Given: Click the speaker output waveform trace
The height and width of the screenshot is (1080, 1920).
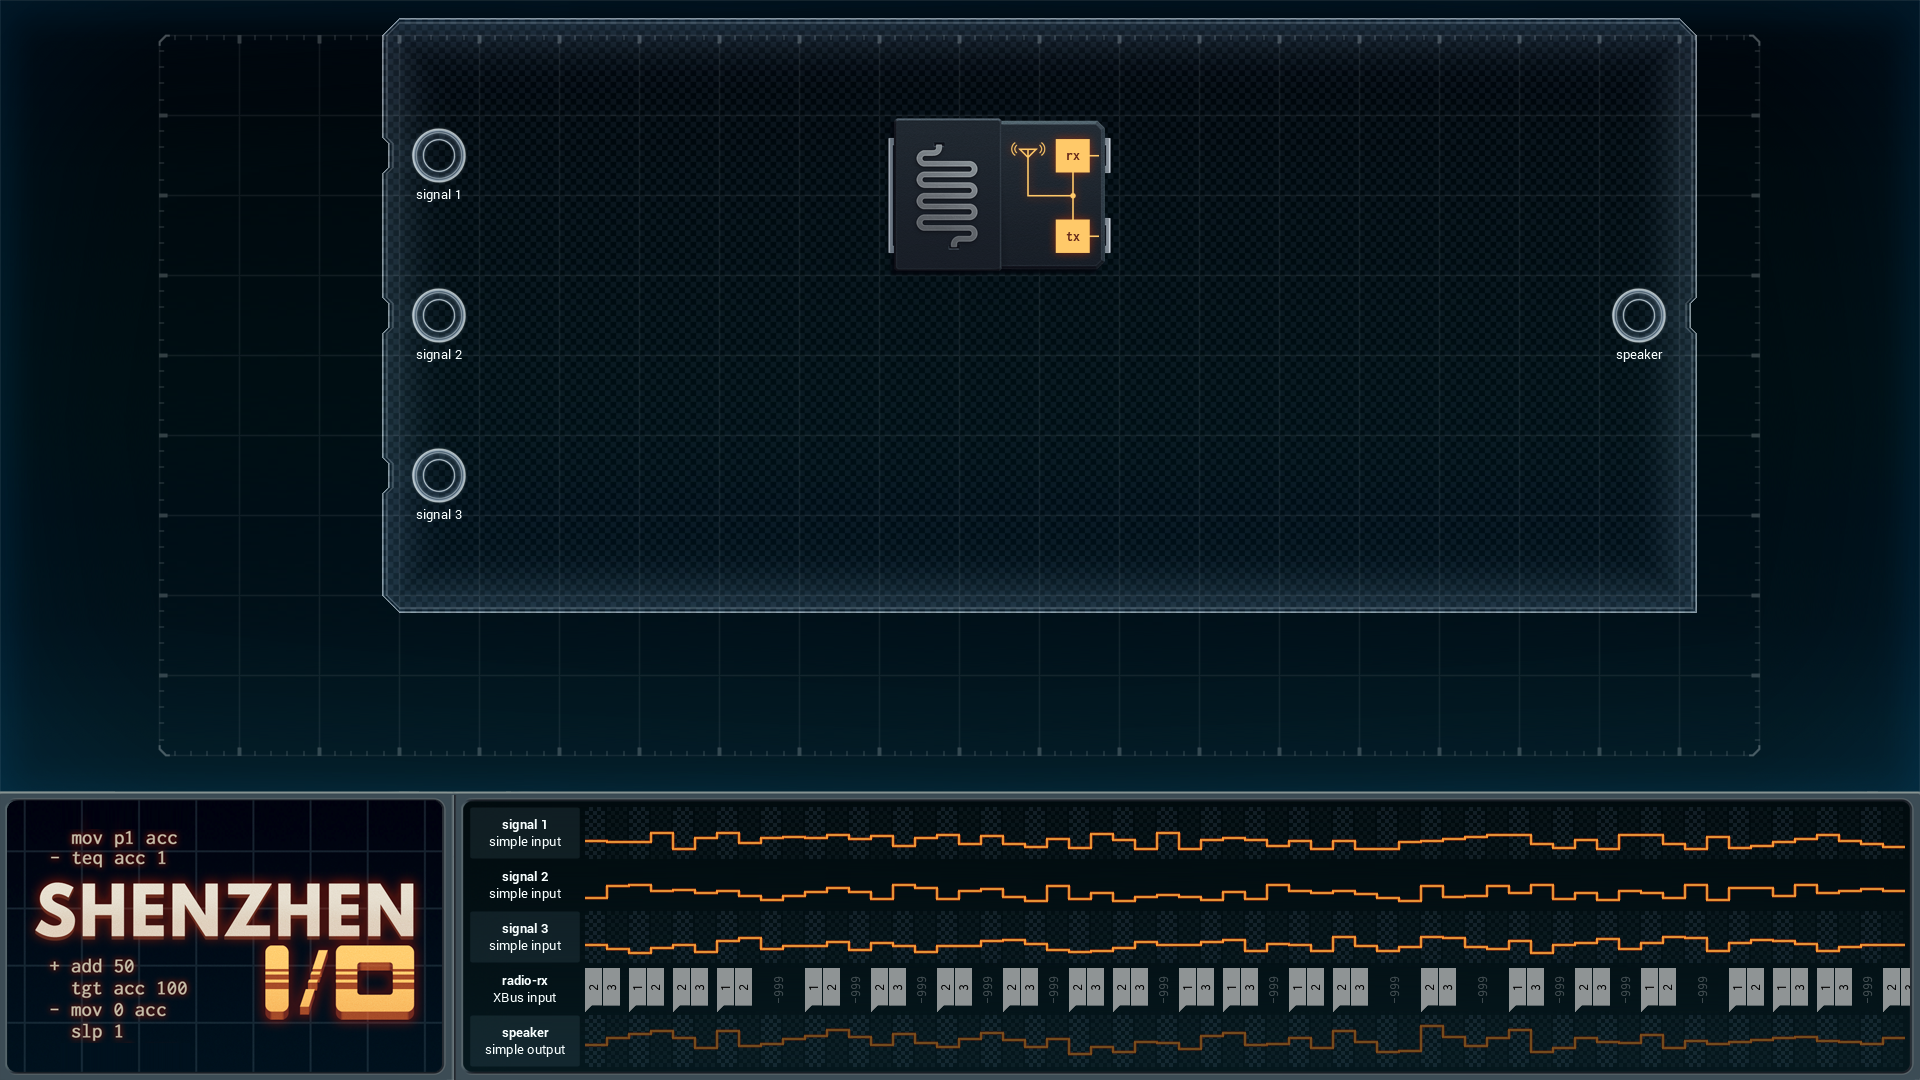Looking at the screenshot, I should (1245, 1040).
